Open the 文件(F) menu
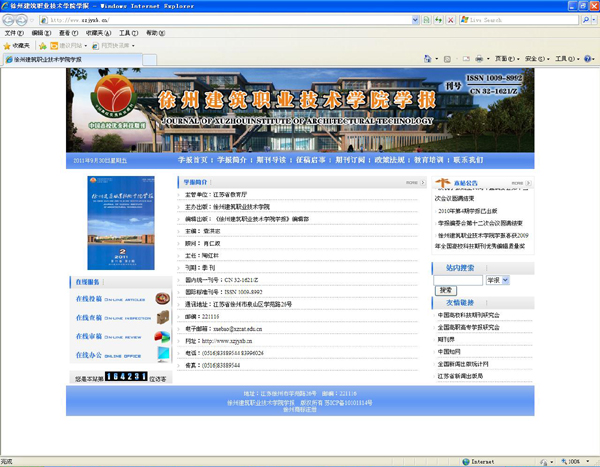This screenshot has width=600, height=467. point(14,33)
